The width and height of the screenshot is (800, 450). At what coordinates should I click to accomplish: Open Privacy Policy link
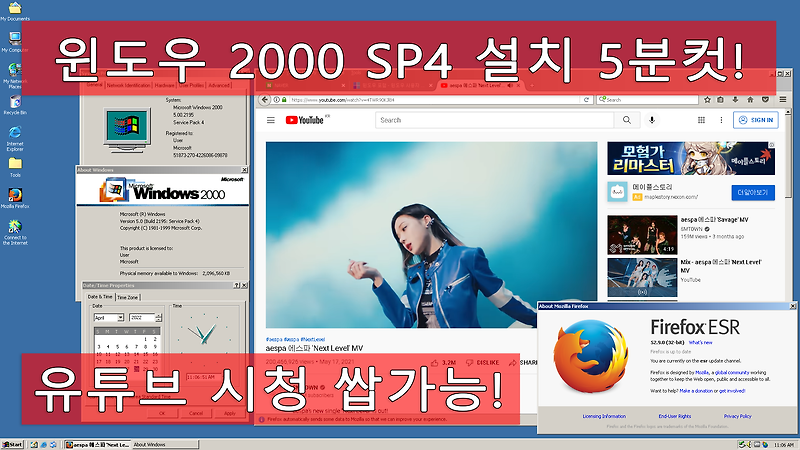click(737, 416)
